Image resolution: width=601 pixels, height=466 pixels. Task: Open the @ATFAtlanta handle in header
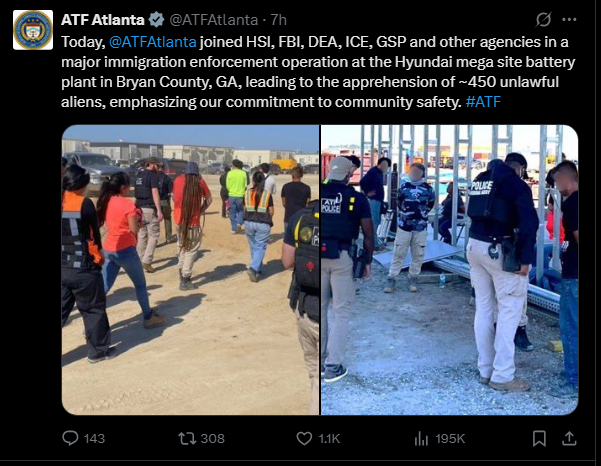214,20
